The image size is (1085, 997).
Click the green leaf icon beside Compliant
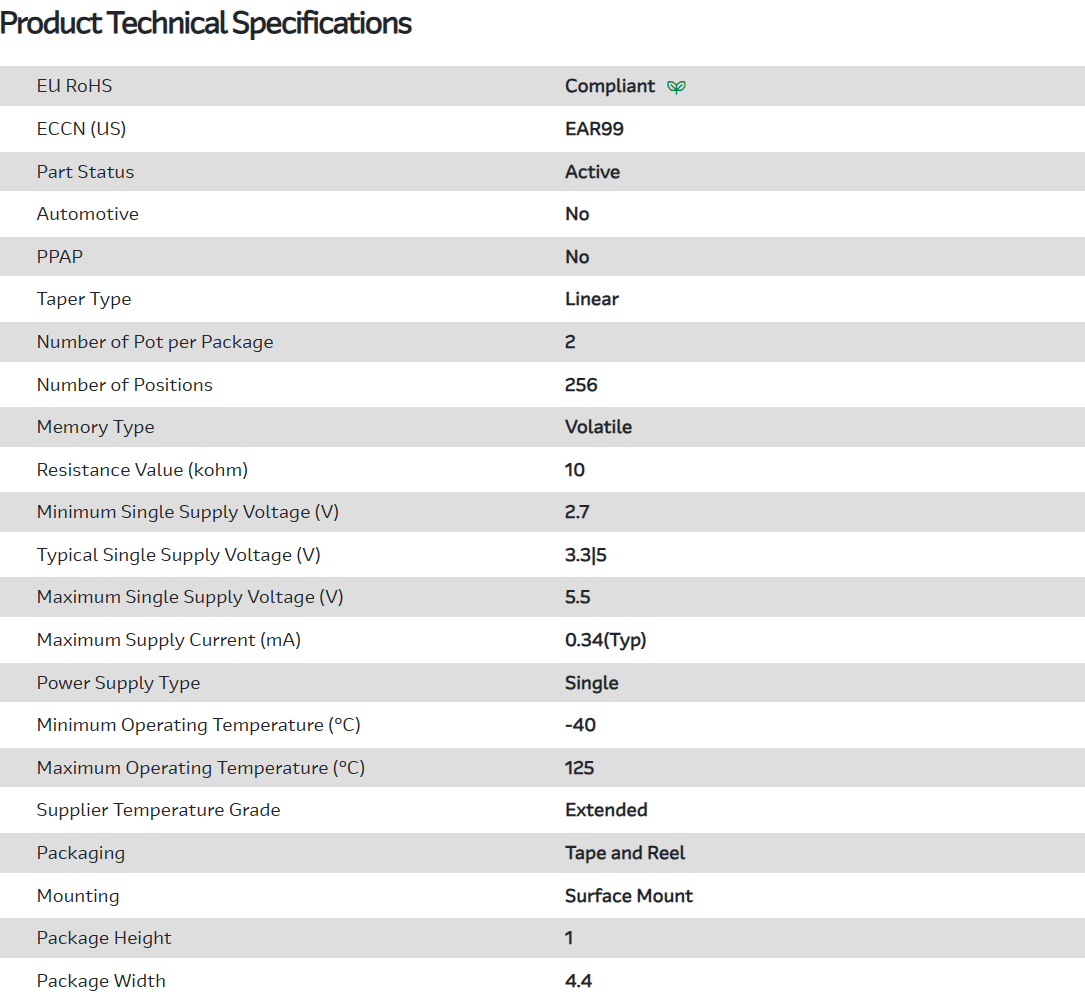(x=677, y=87)
